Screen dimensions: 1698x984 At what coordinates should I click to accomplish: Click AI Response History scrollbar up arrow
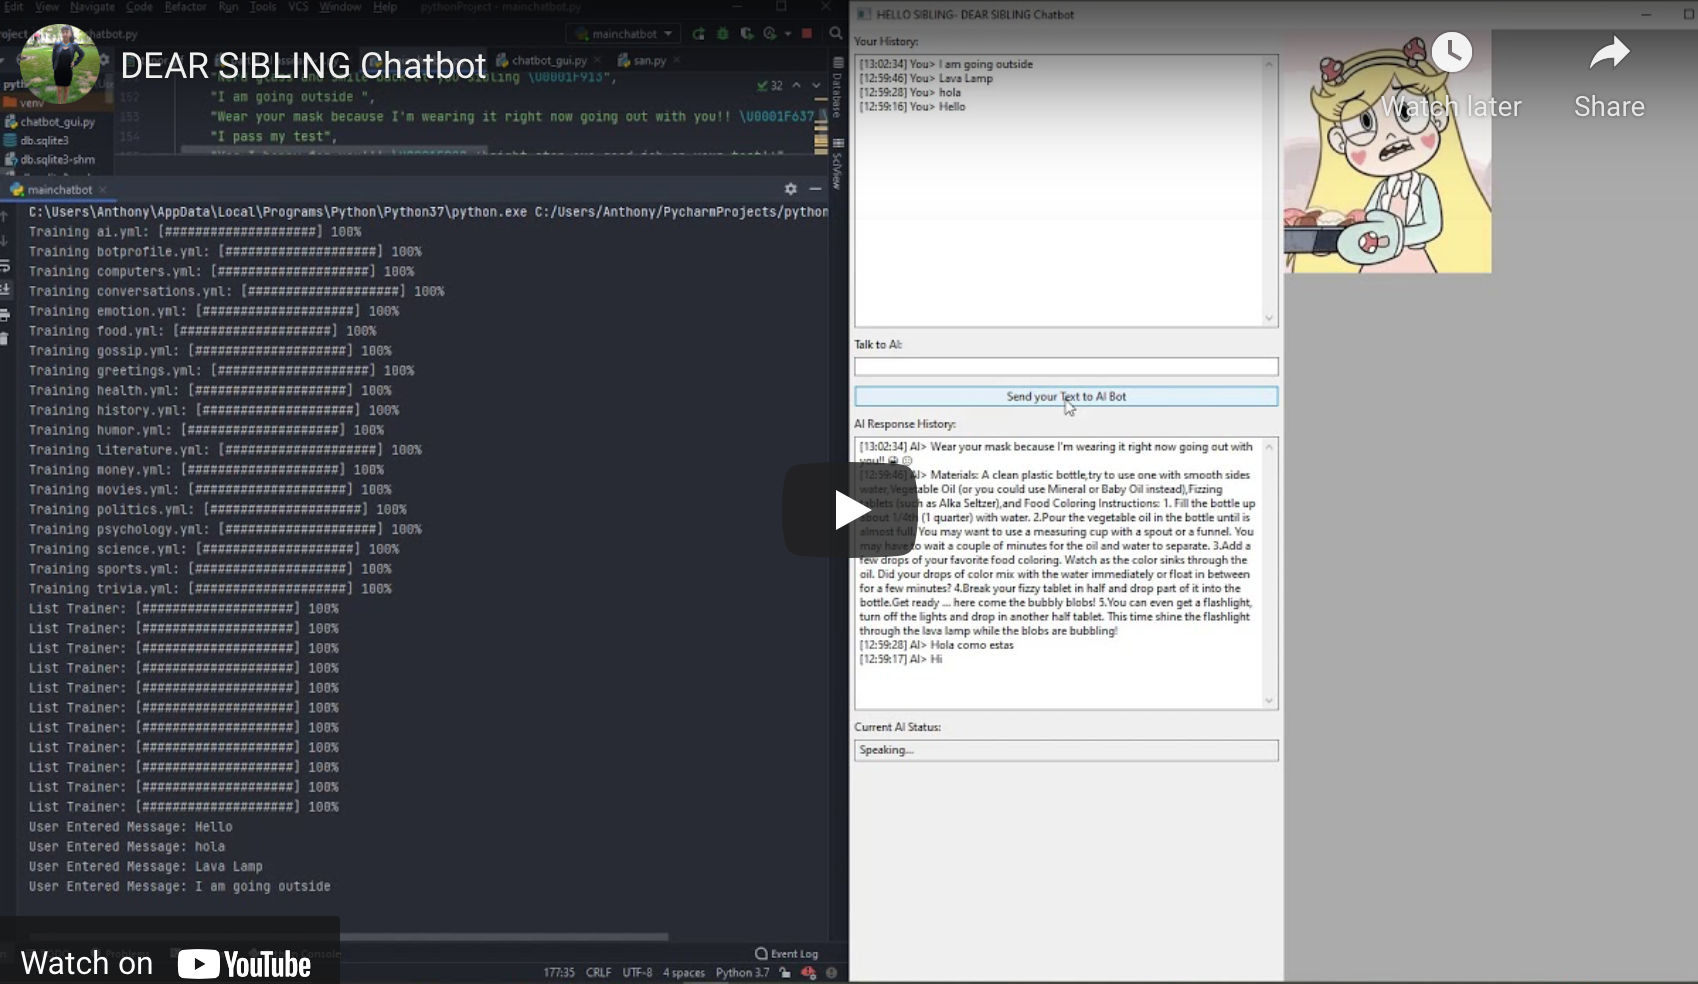tap(1269, 447)
